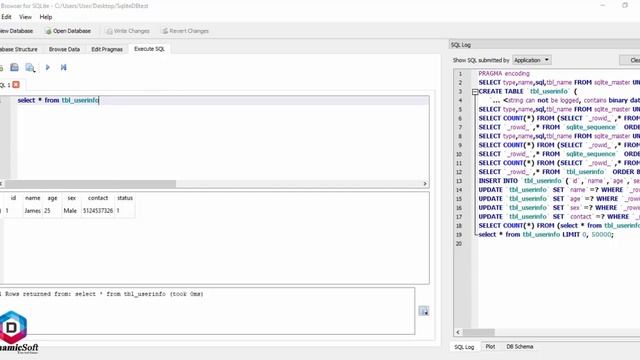Image resolution: width=640 pixels, height=360 pixels.
Task: Click the name column header
Action: (x=33, y=198)
